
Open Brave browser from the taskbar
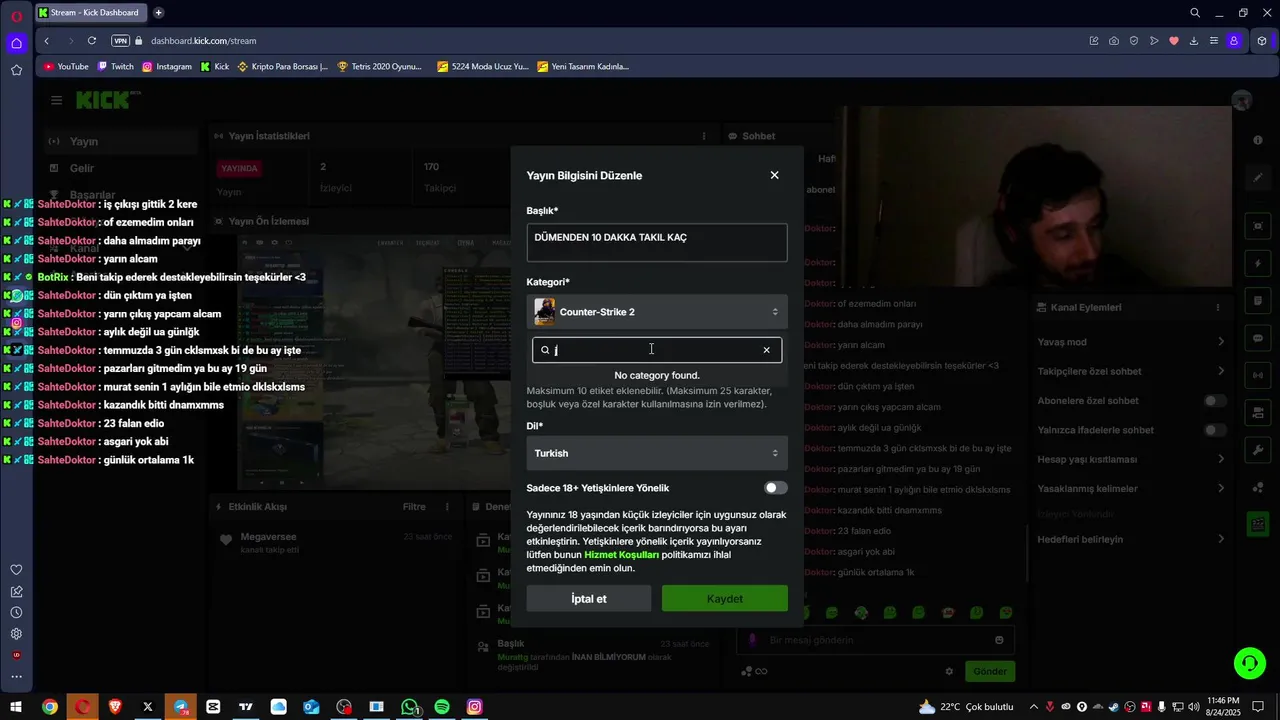click(115, 707)
